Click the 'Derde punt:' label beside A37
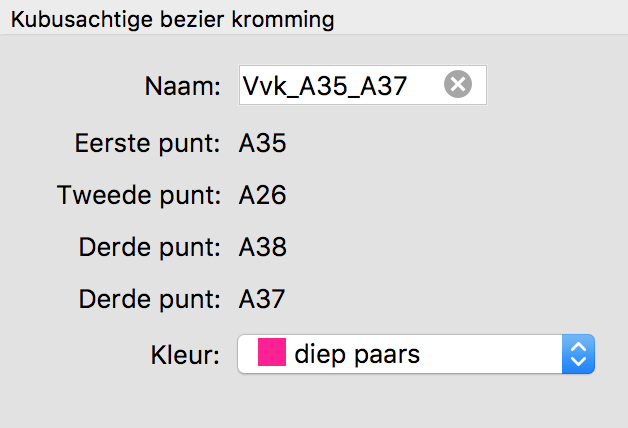628x428 pixels. pos(149,300)
